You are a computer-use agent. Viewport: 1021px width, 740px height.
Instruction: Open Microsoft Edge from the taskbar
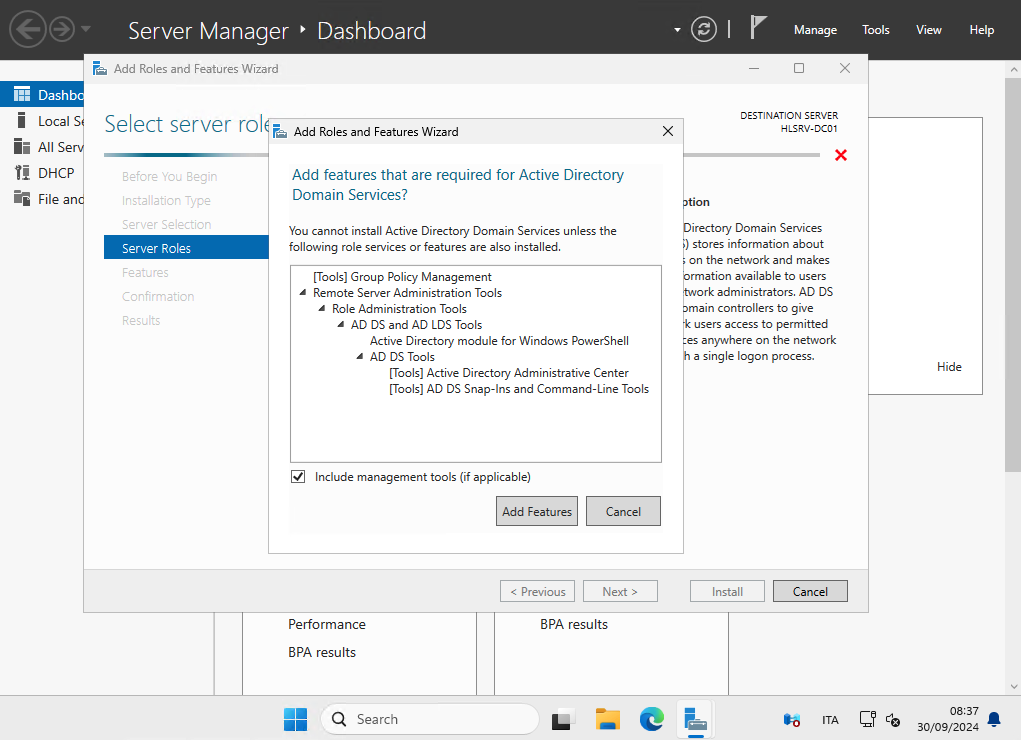652,719
